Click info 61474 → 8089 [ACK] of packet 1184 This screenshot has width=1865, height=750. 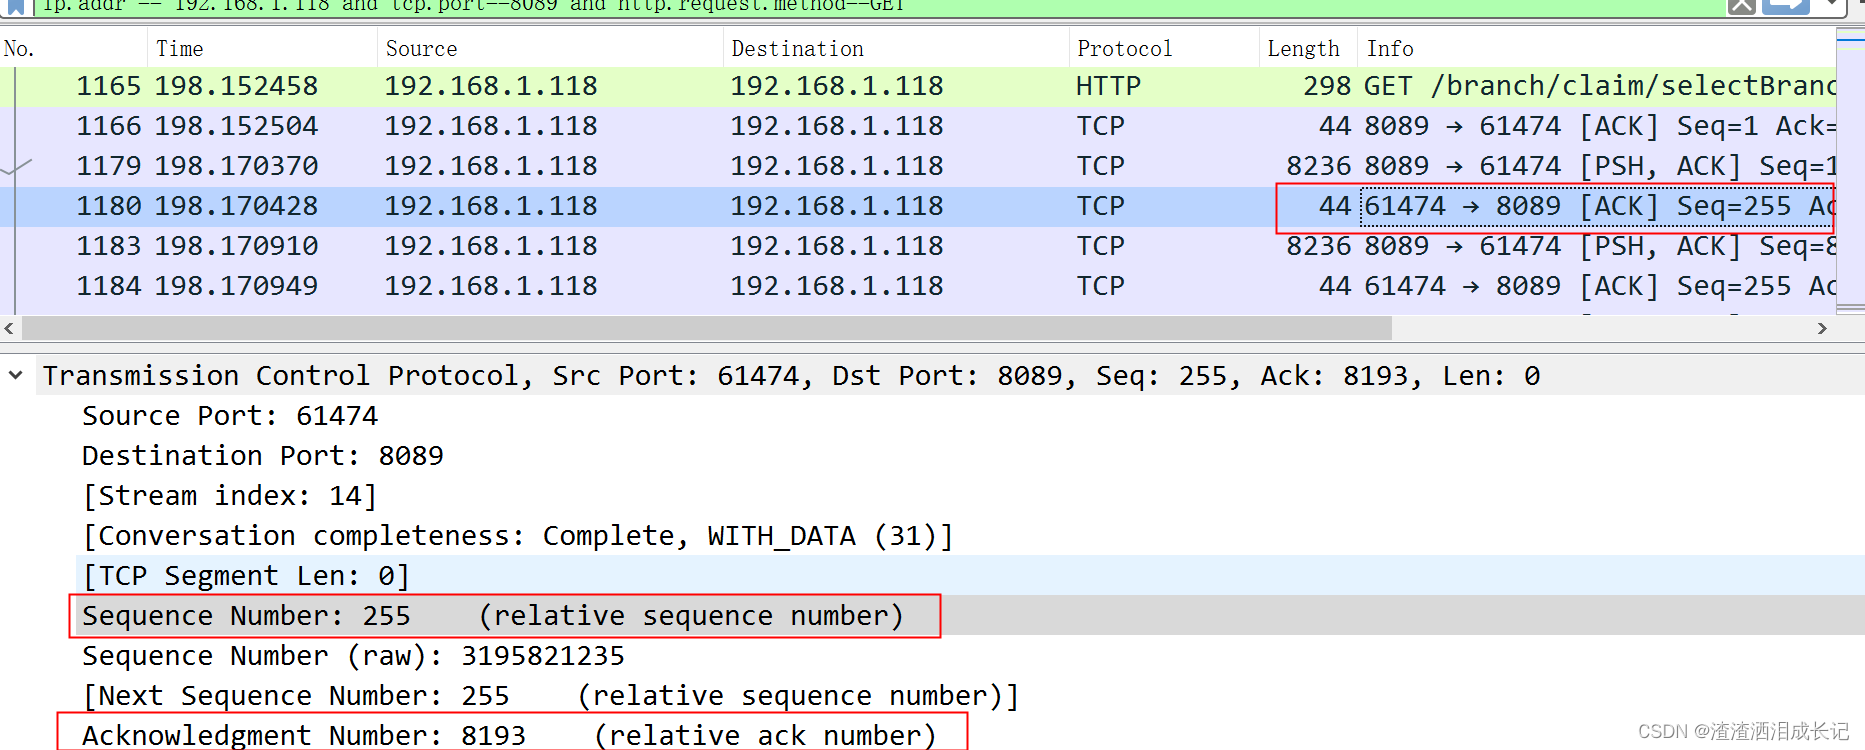1598,287
